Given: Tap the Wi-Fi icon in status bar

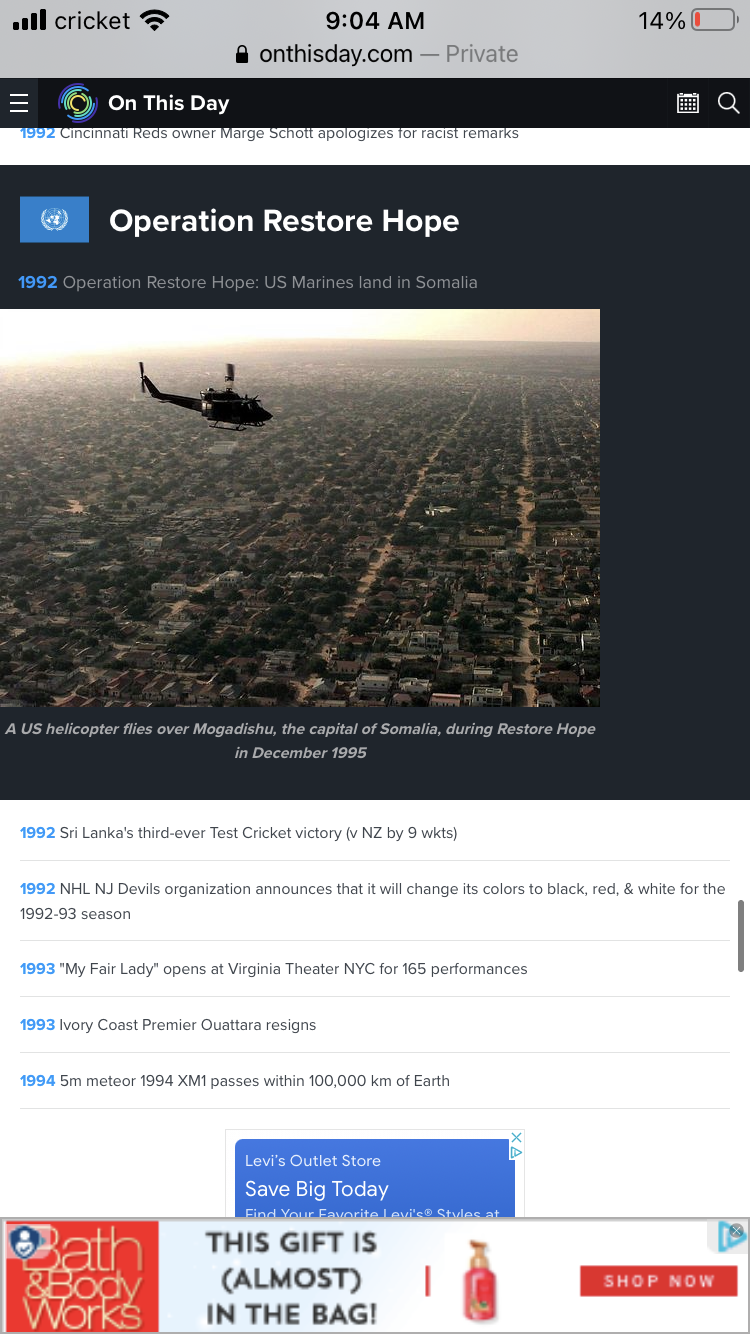Looking at the screenshot, I should click(x=154, y=20).
